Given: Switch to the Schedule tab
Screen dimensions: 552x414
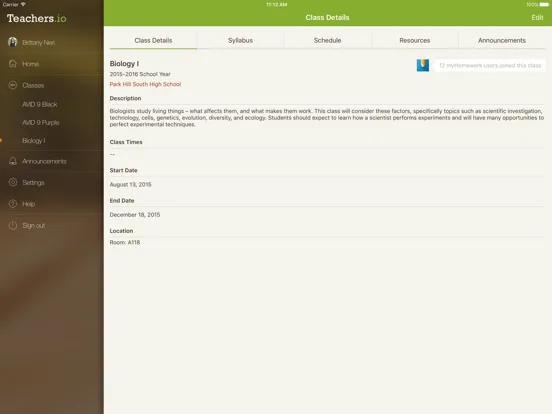Looking at the screenshot, I should pos(327,40).
